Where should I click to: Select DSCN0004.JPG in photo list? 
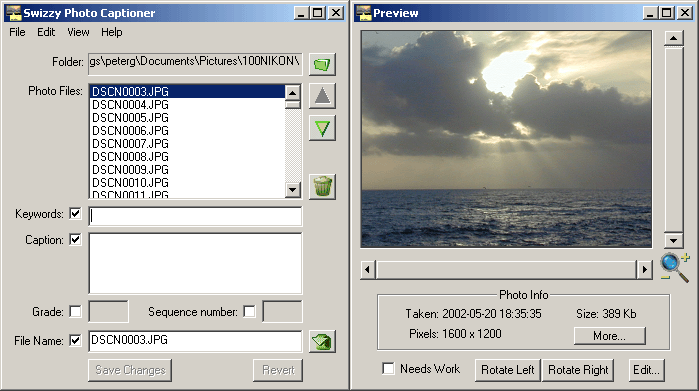(x=187, y=105)
